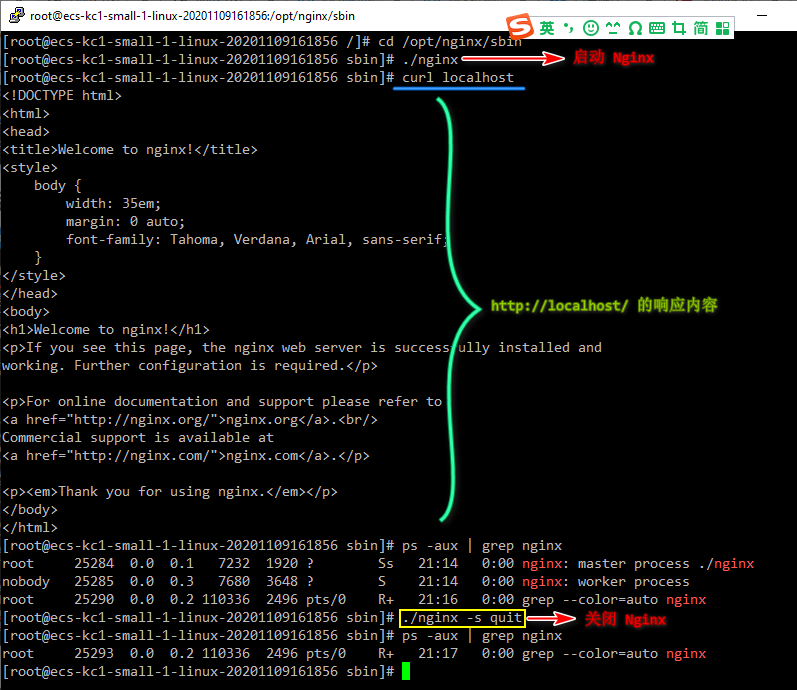Click the screenshot crop tool icon
Image resolution: width=797 pixels, height=690 pixels.
[x=679, y=28]
